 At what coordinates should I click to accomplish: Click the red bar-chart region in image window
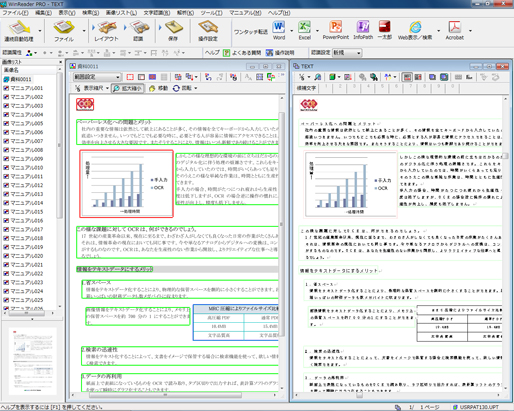click(x=126, y=184)
